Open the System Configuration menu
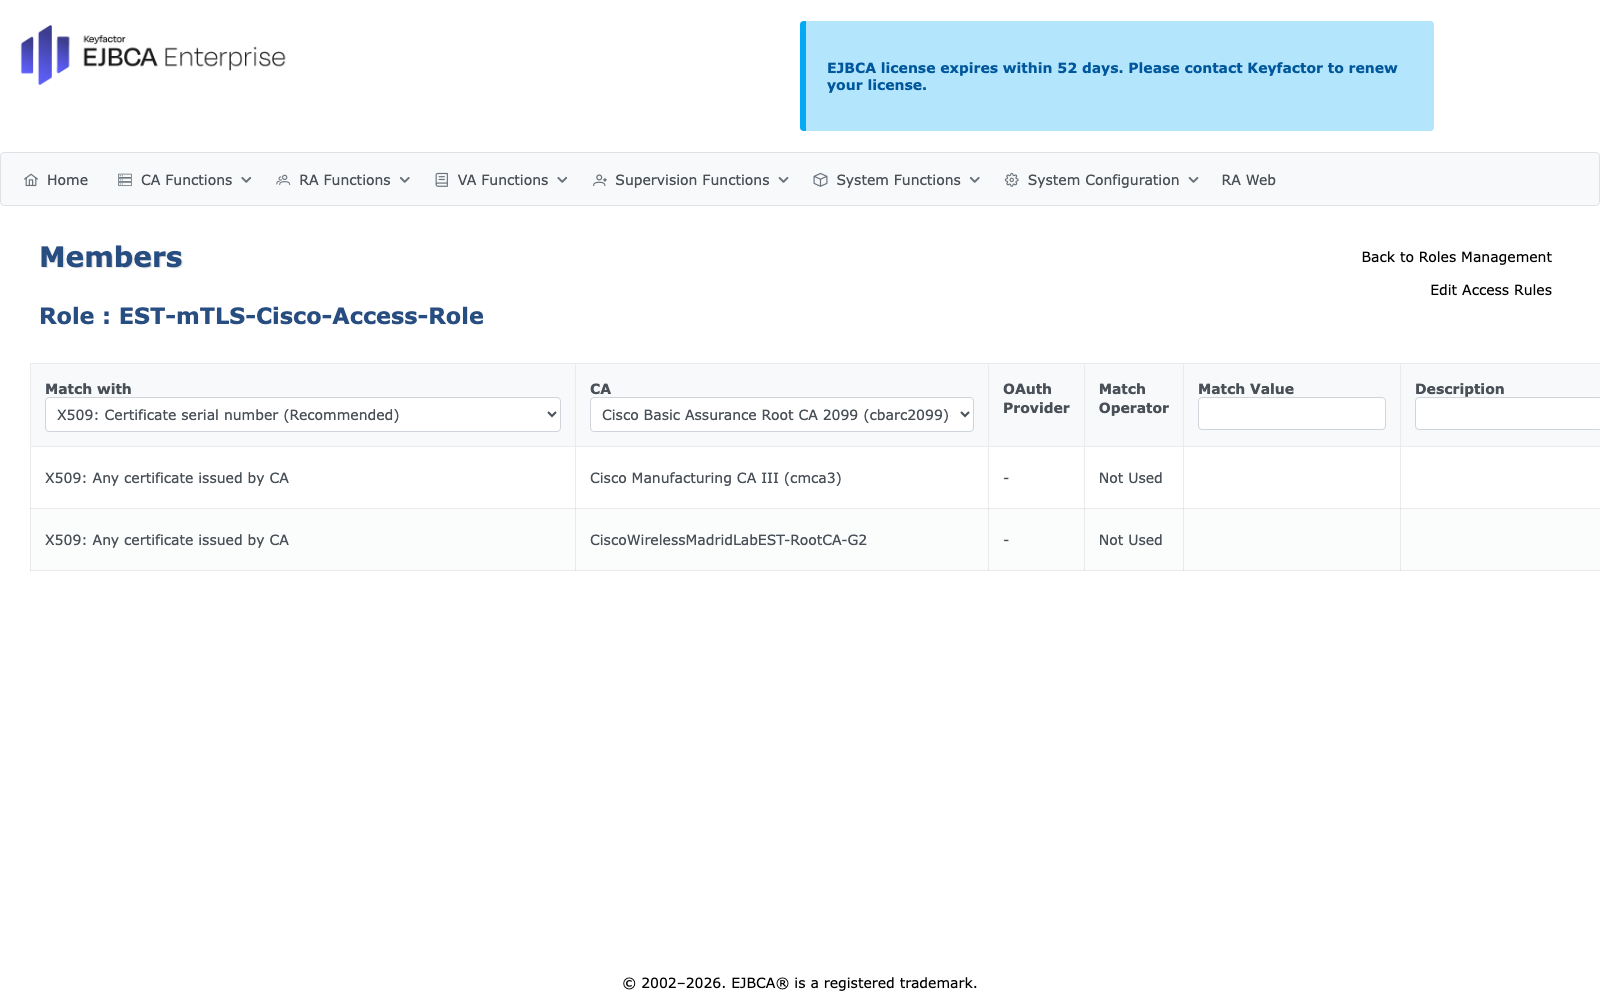 [1102, 180]
